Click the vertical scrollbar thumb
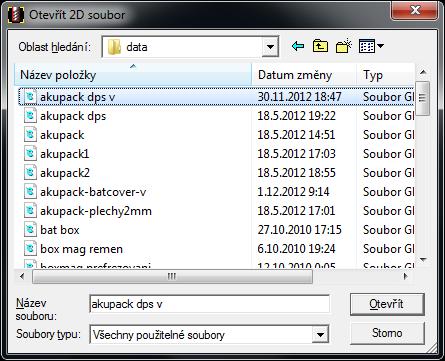 [423, 98]
